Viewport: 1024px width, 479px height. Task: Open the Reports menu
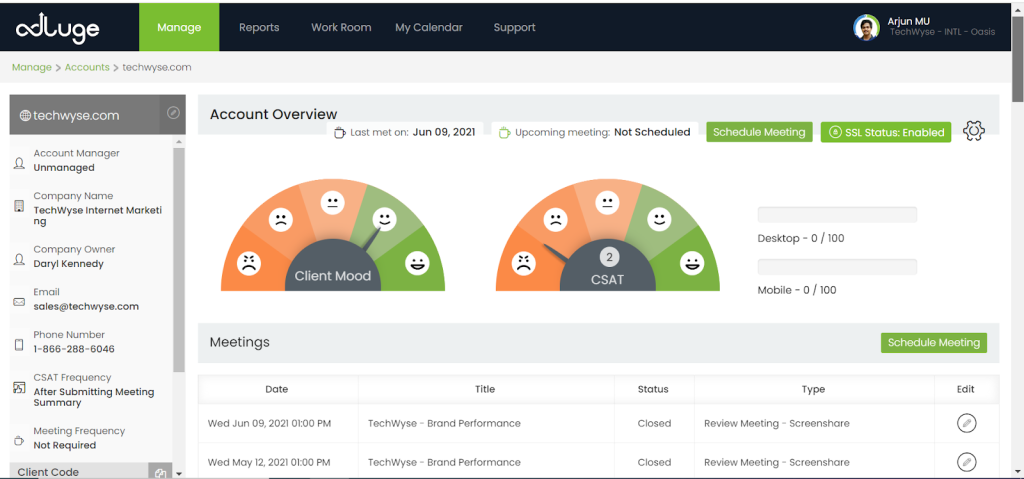click(259, 28)
